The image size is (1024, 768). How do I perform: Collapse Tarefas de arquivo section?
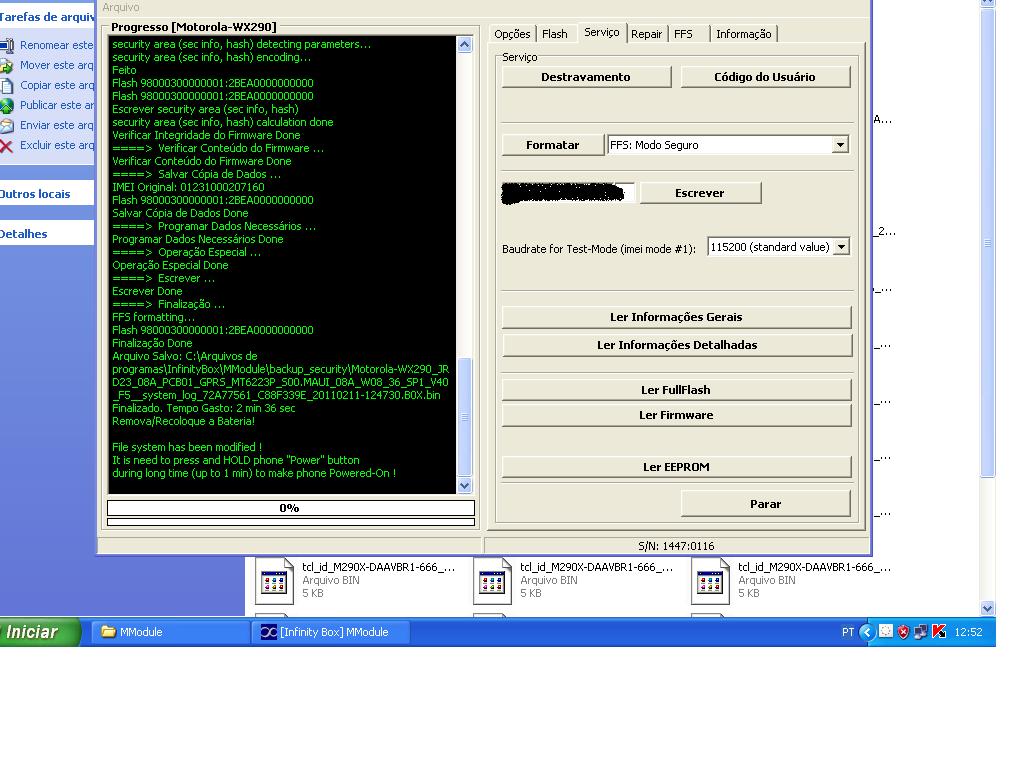point(47,17)
